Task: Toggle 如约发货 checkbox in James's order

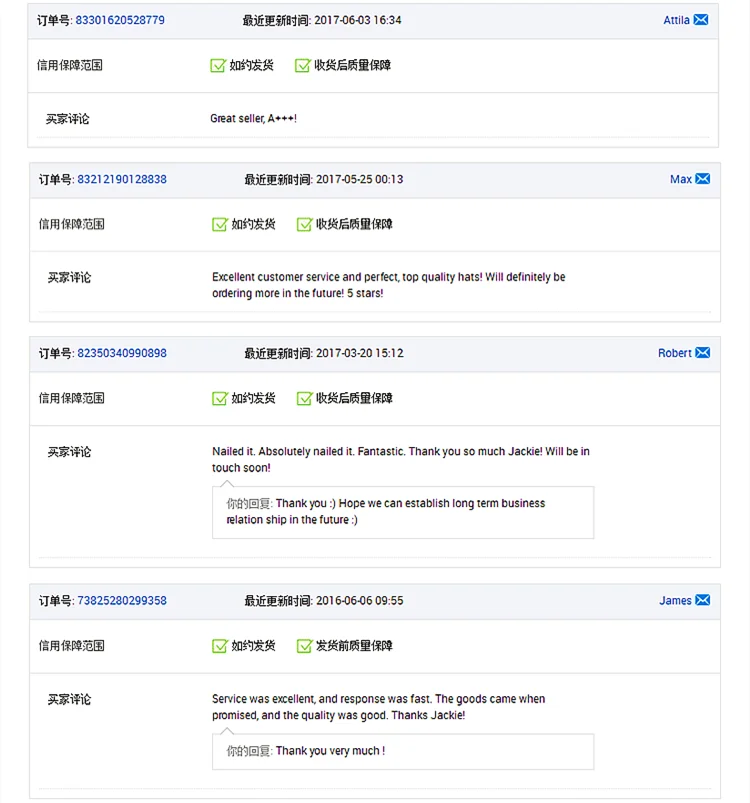Action: (220, 646)
